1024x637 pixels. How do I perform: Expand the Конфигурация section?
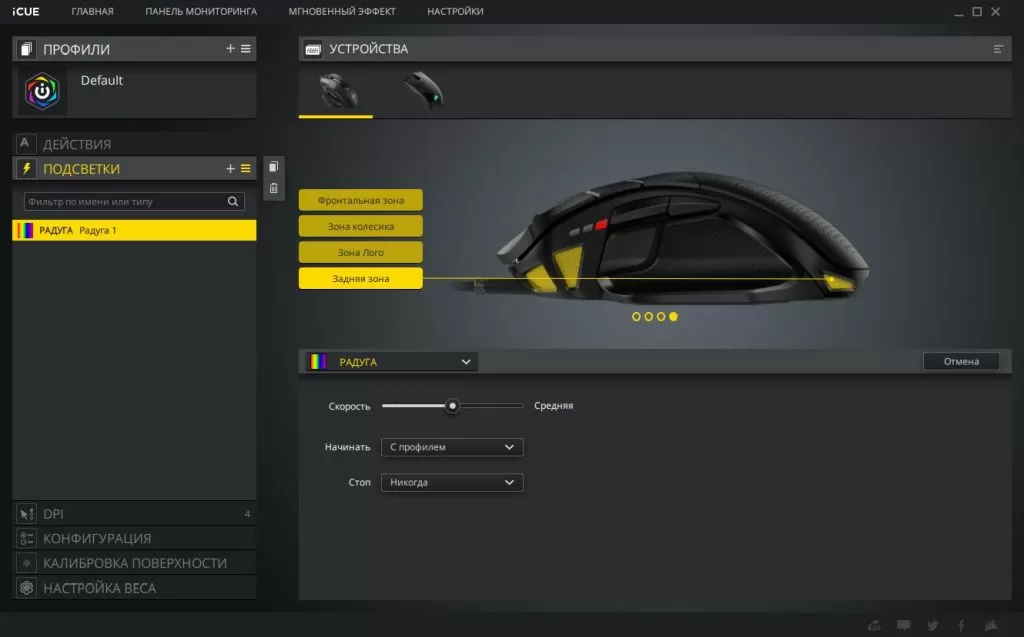(134, 538)
